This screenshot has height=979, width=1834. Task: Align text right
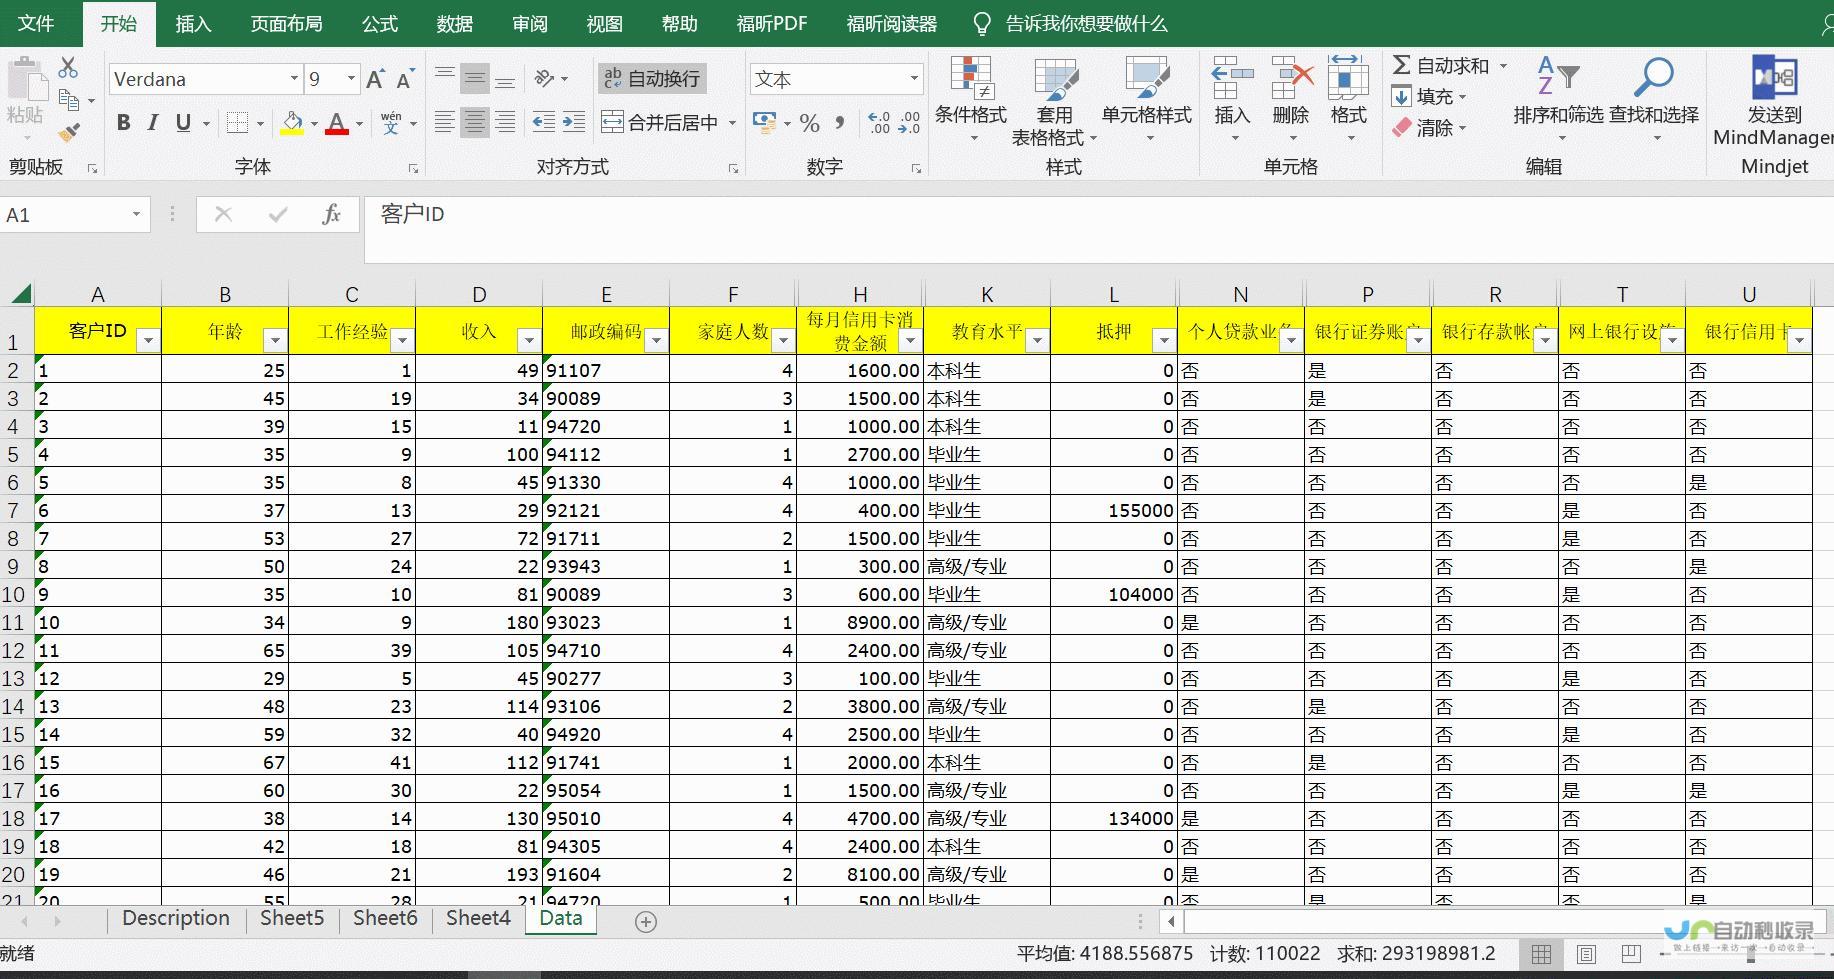click(x=505, y=123)
